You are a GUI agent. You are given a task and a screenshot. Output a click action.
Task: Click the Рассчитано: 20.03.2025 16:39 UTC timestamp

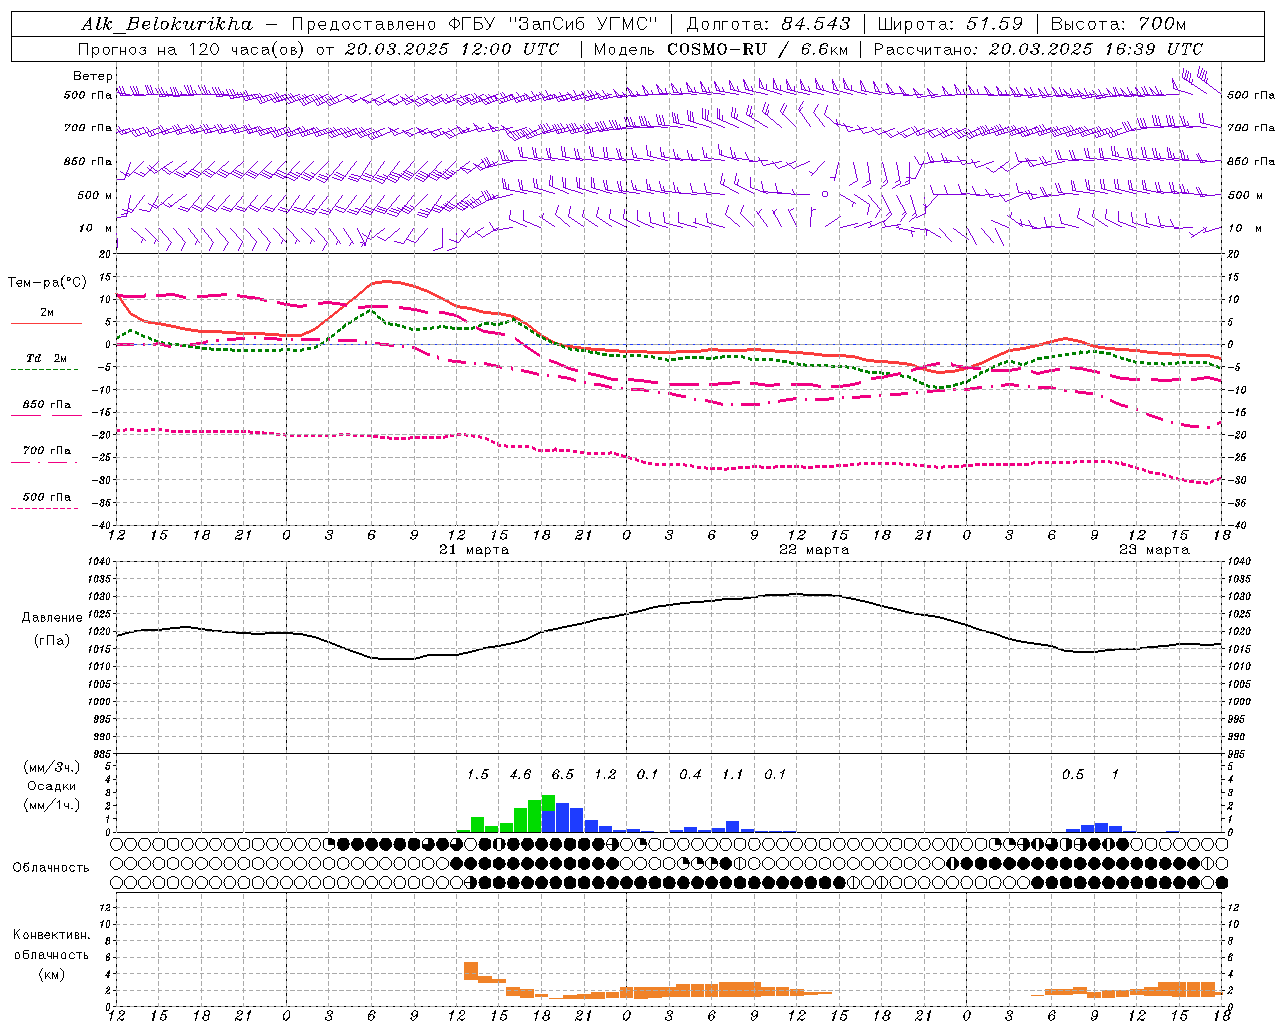(x=1038, y=48)
